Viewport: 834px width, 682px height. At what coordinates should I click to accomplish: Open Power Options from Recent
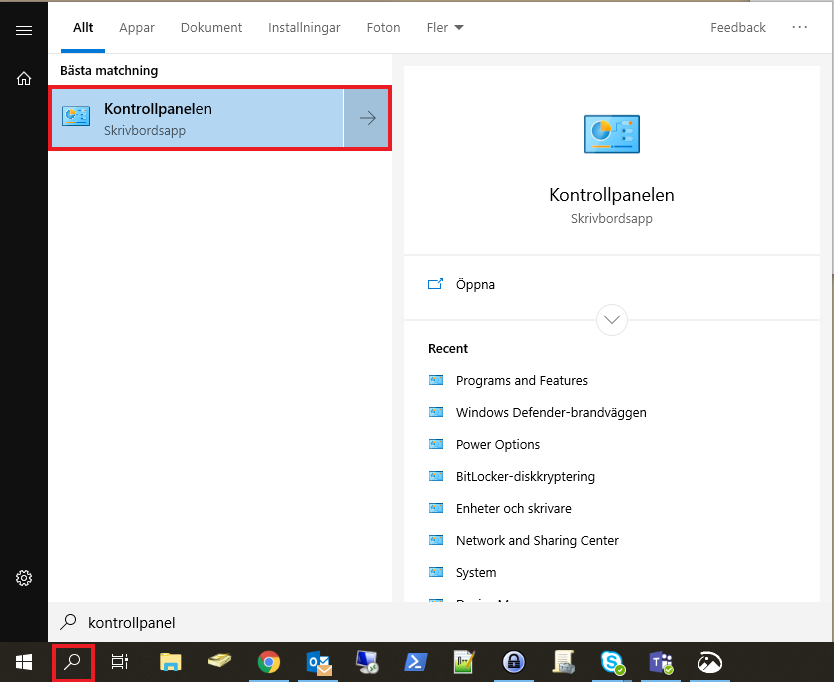(x=497, y=444)
